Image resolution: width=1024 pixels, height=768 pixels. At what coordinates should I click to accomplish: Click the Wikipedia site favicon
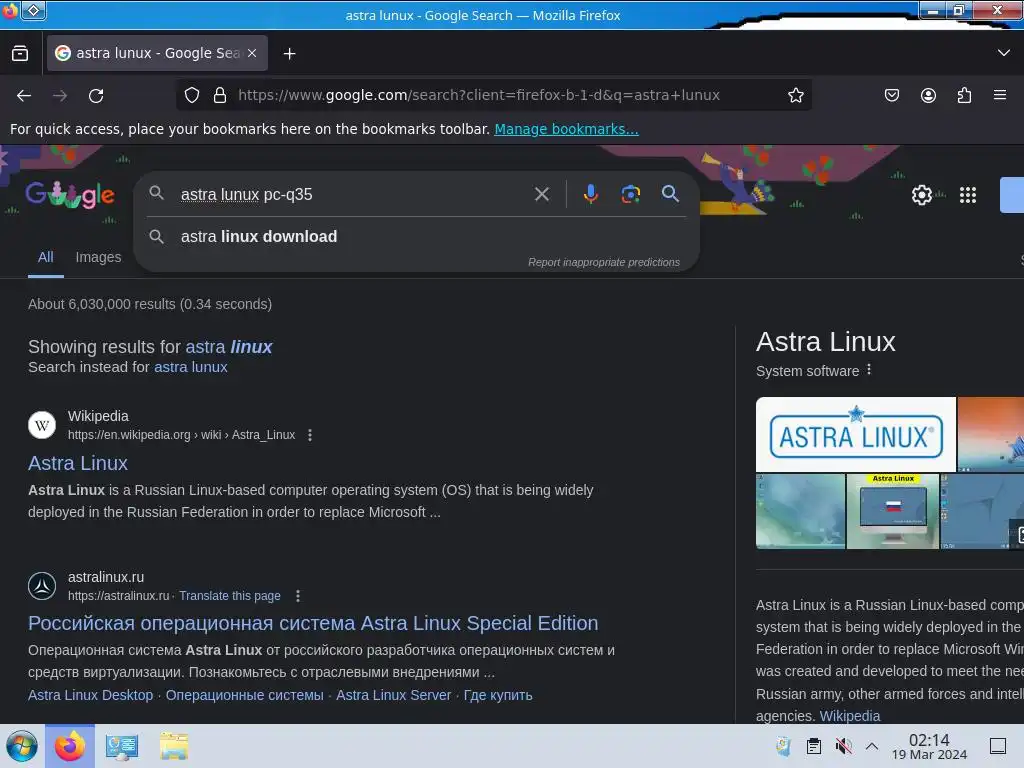point(42,425)
